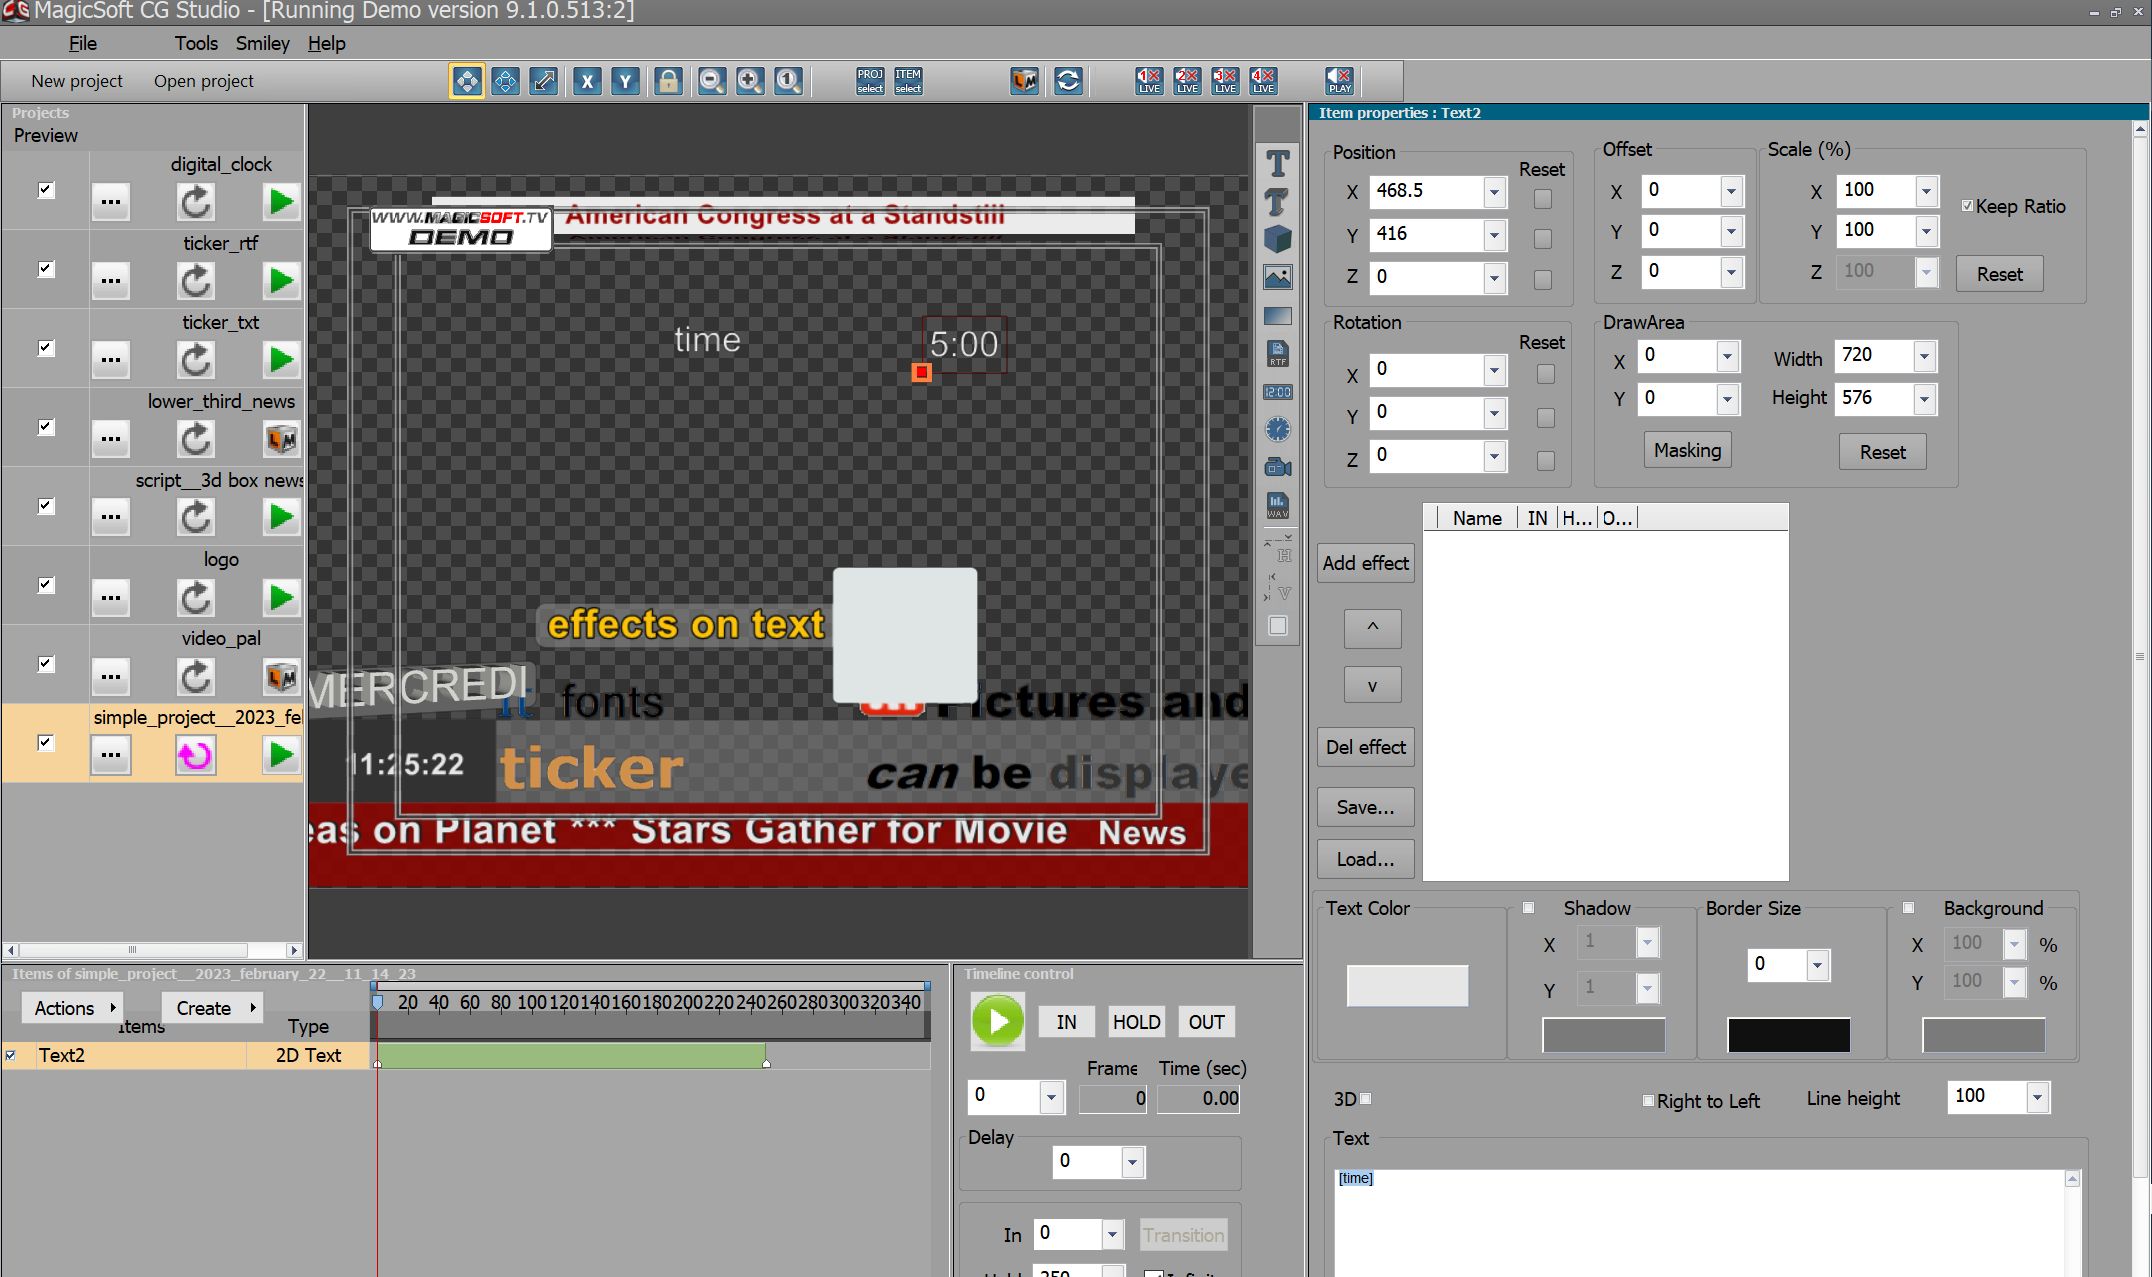The height and width of the screenshot is (1277, 2152).
Task: Select the 3D cube object tool
Action: point(1277,239)
